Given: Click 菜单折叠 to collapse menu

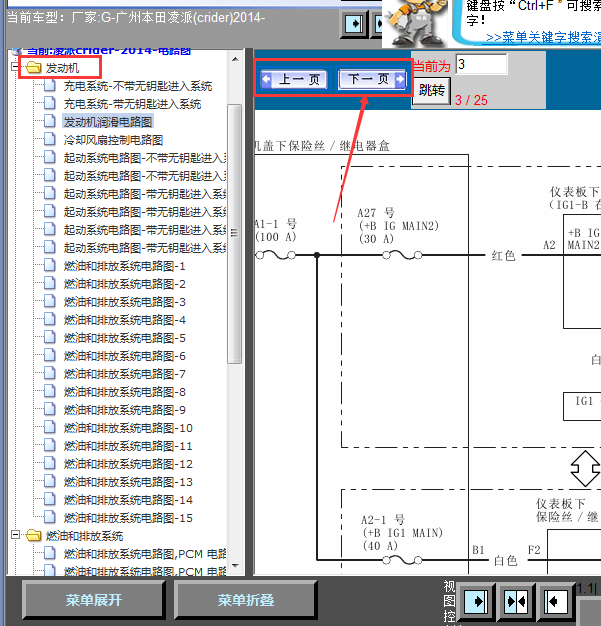Looking at the screenshot, I should click(246, 600).
